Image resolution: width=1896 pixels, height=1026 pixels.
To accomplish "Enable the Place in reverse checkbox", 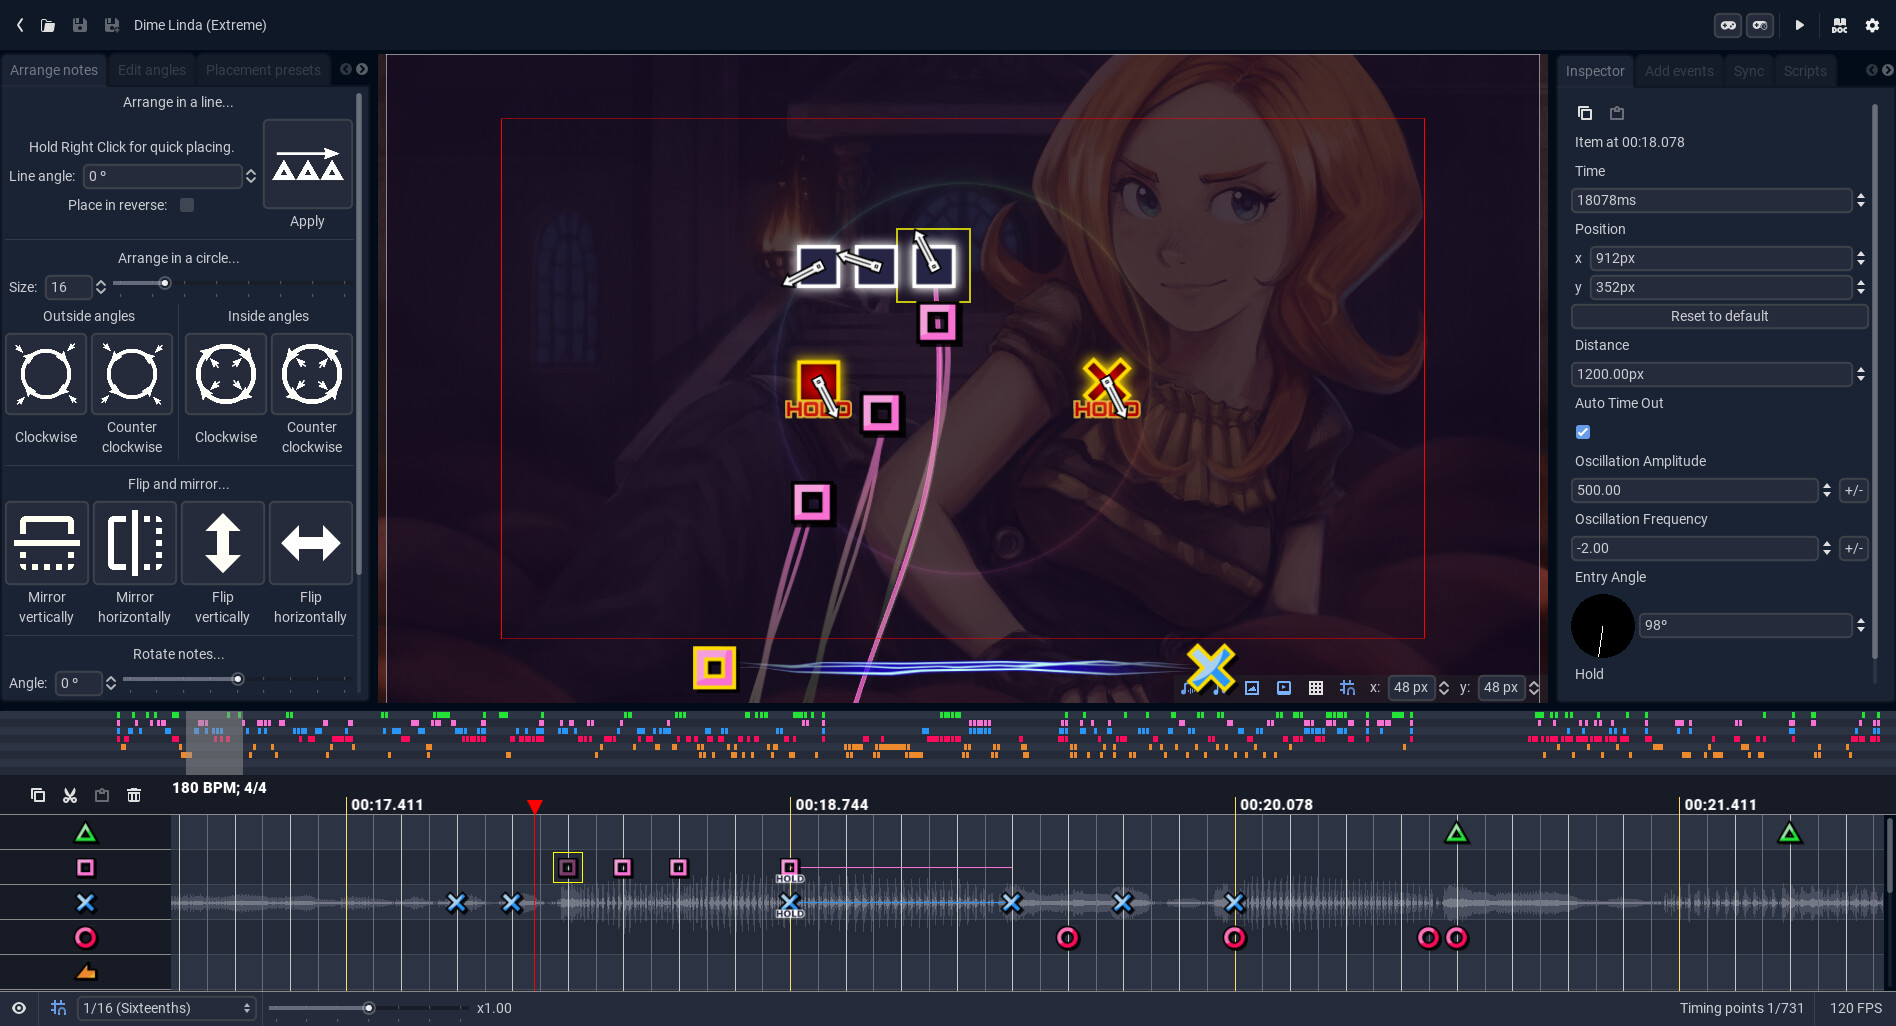I will tap(187, 205).
